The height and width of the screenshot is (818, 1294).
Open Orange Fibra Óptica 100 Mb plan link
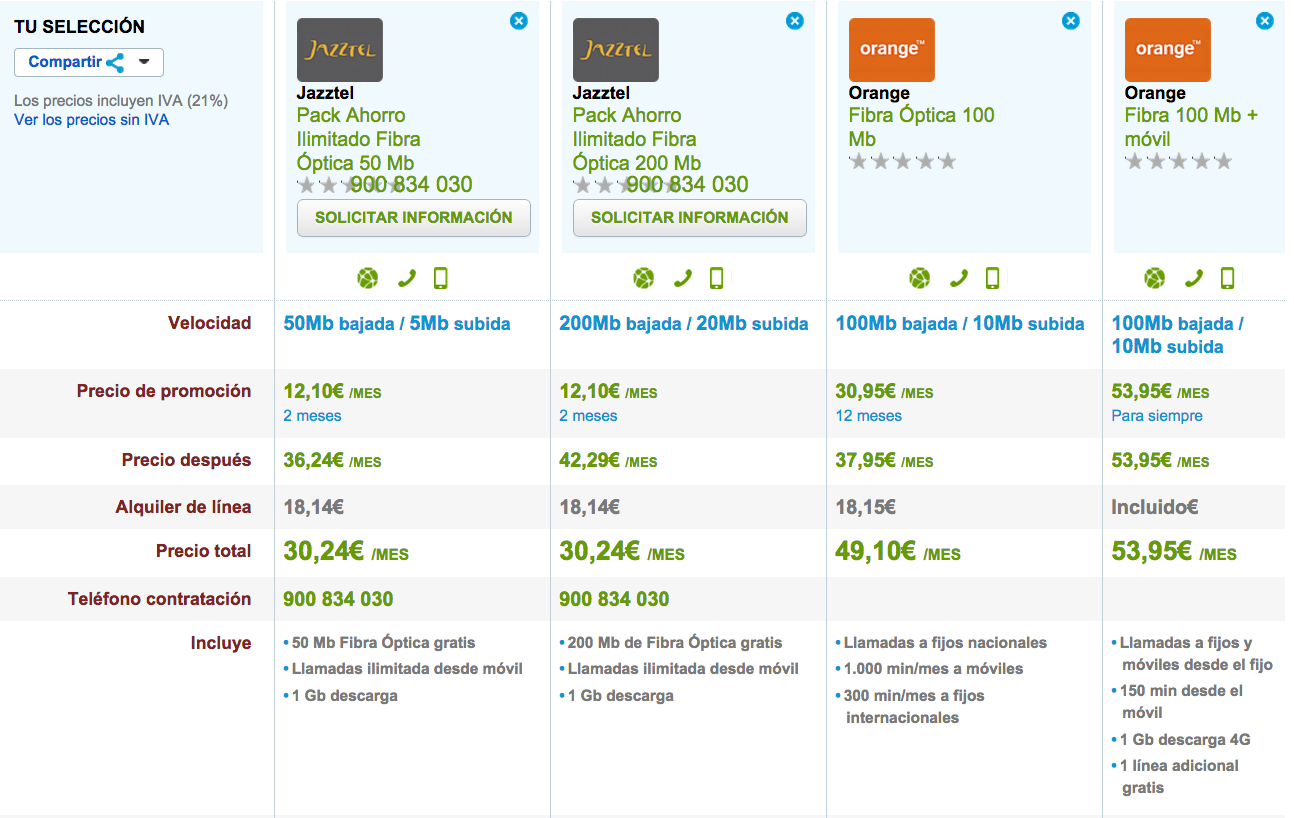[922, 127]
